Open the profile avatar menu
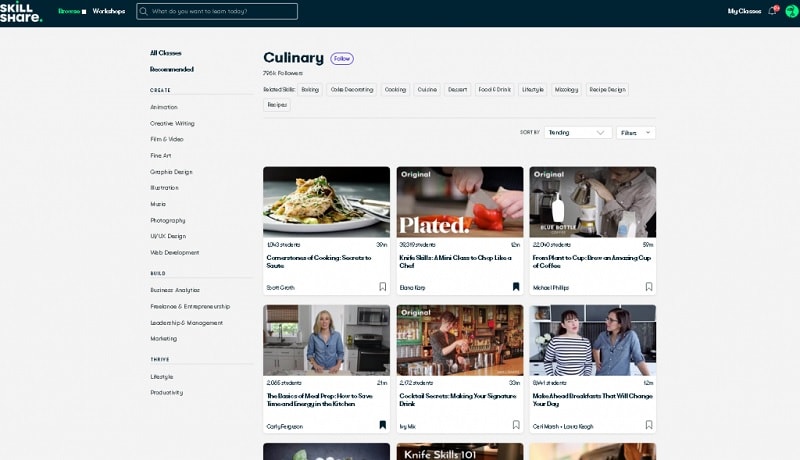The height and width of the screenshot is (460, 800). (791, 11)
